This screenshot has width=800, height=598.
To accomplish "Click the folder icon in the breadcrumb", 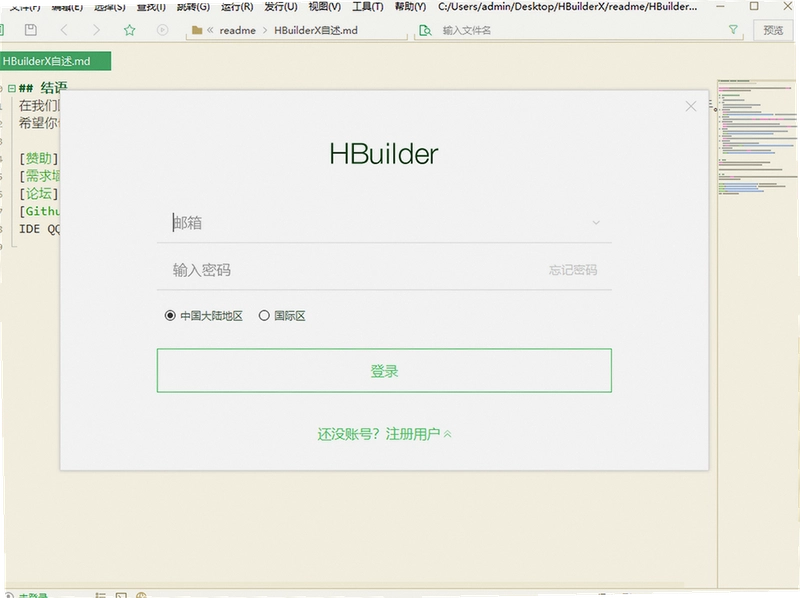I will 197,31.
